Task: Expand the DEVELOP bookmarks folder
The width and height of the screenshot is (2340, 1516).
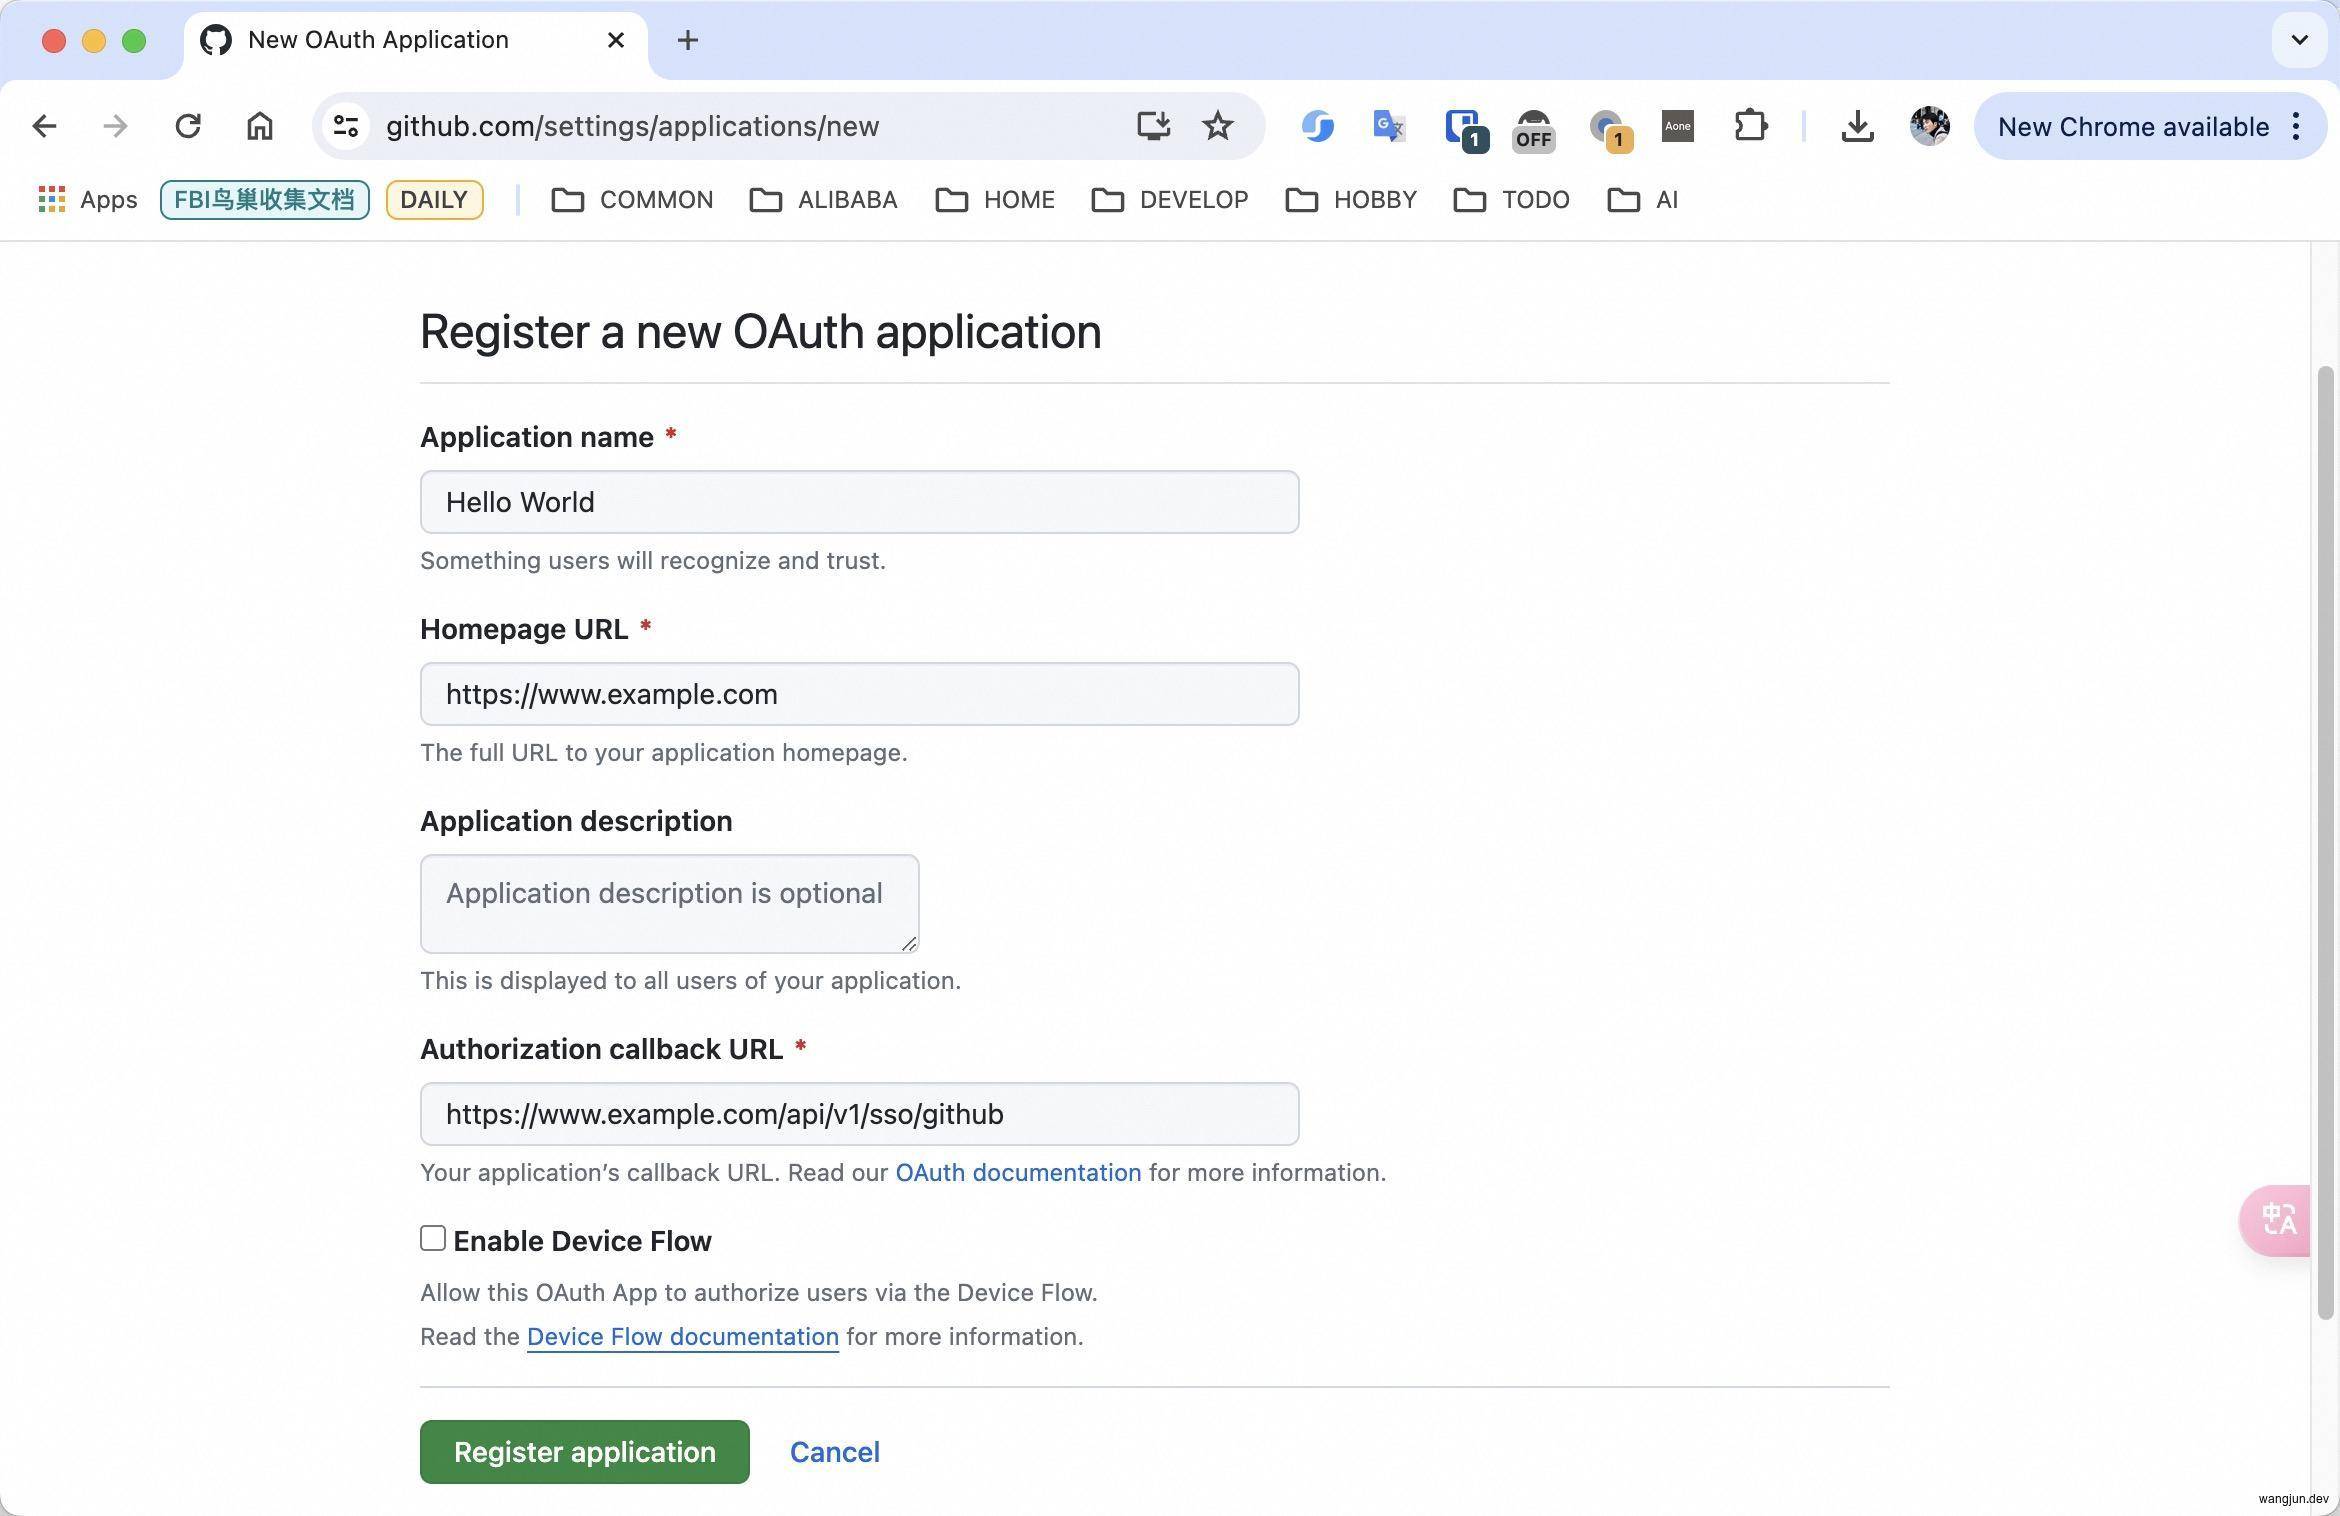Action: pos(1169,200)
